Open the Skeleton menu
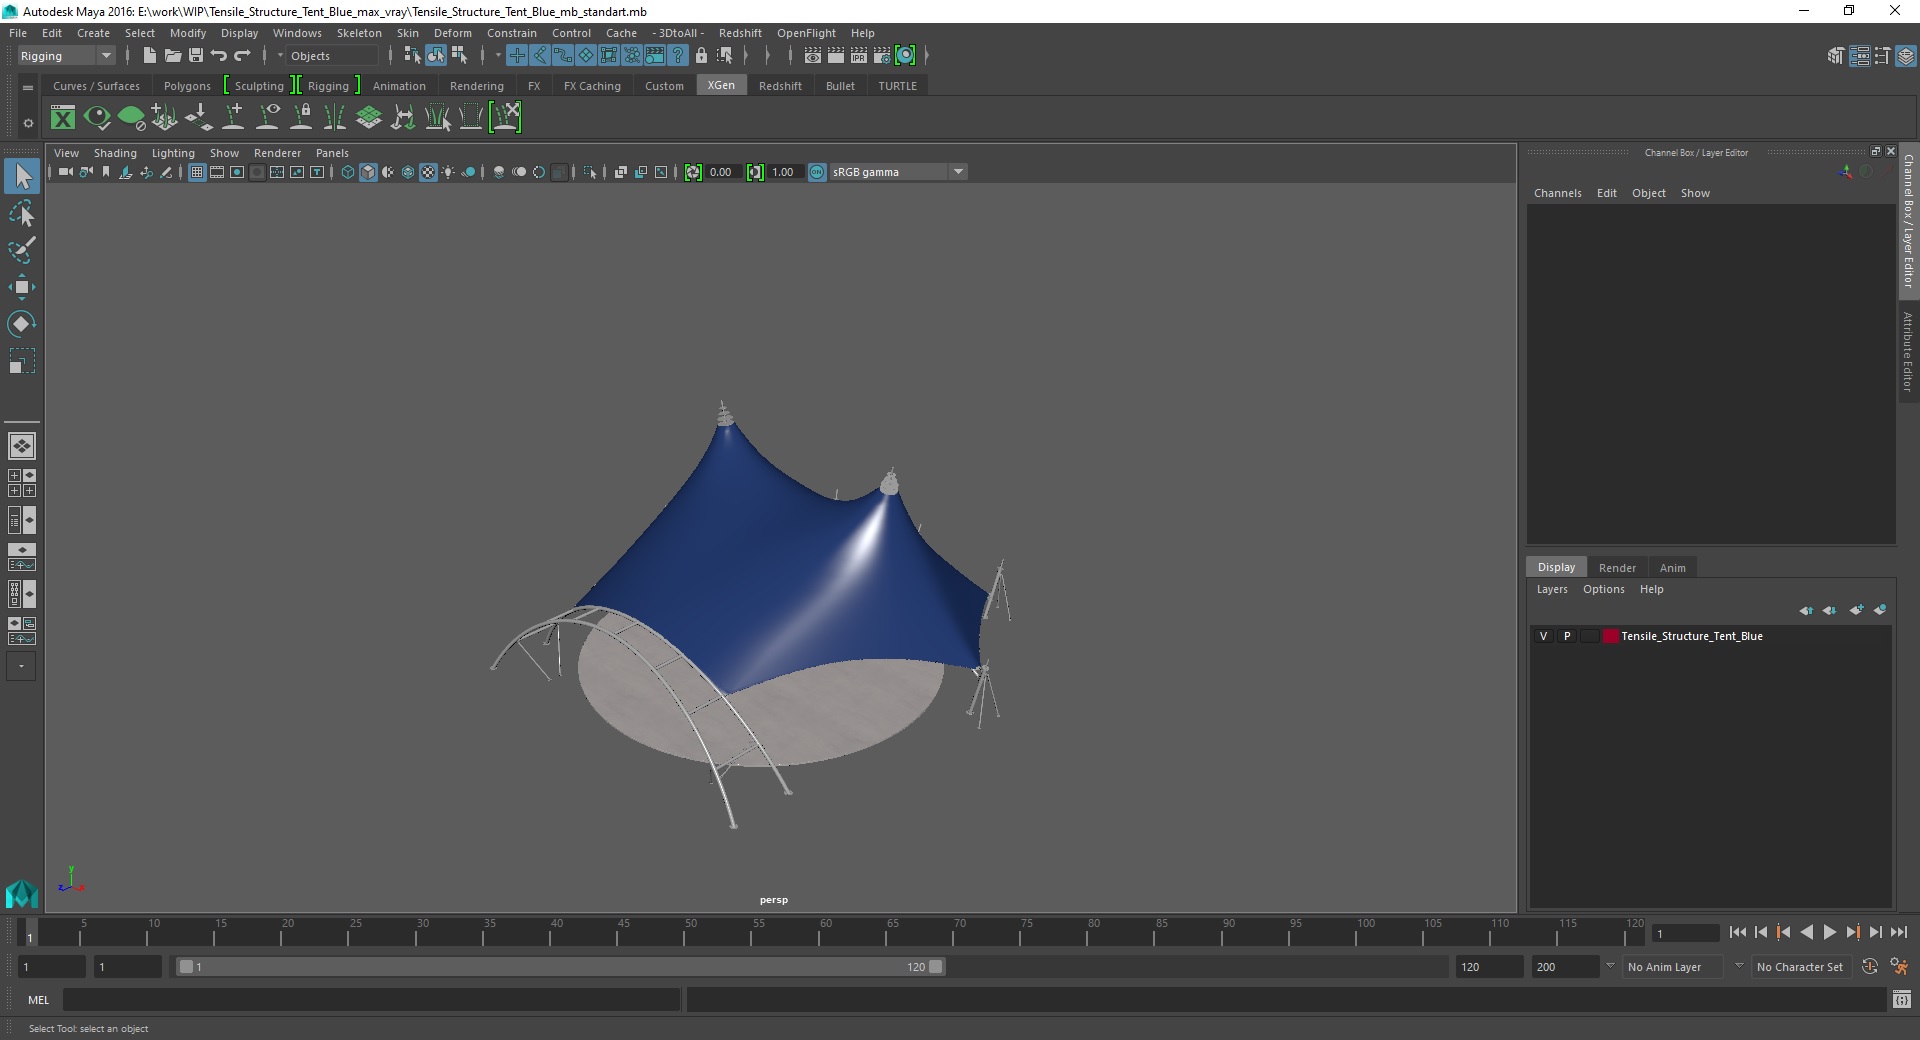 (359, 33)
